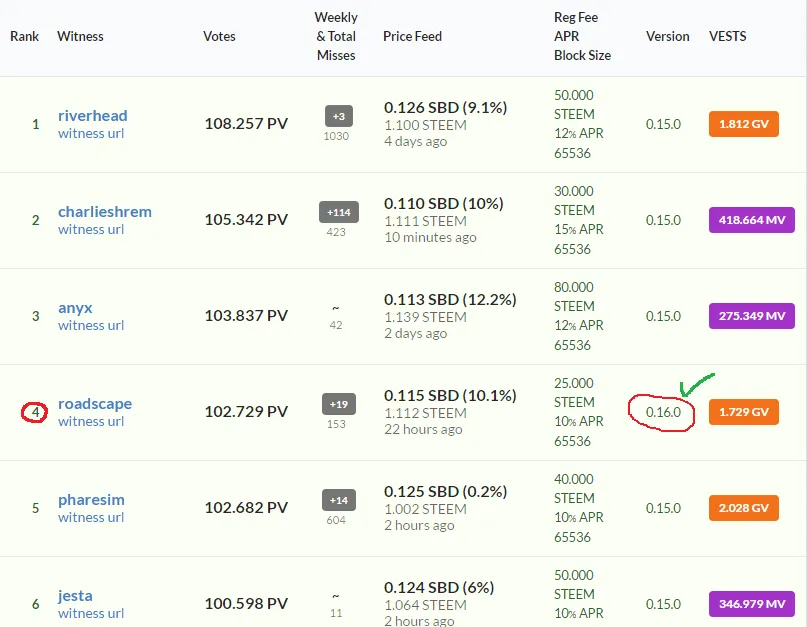Click the "4 days ago" feed timestamp
The width and height of the screenshot is (807, 627).
click(x=416, y=142)
